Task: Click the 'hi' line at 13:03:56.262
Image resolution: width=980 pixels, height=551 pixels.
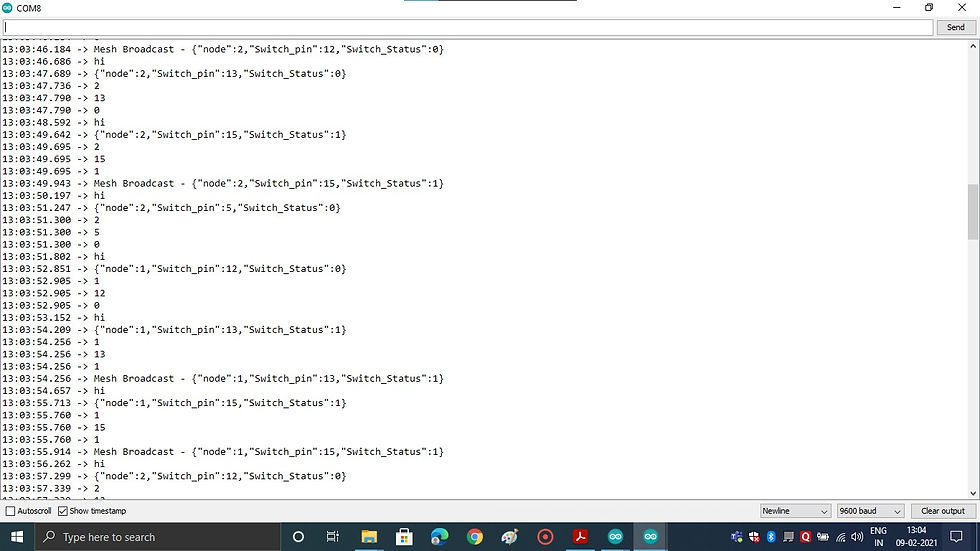Action: pyautogui.click(x=53, y=464)
